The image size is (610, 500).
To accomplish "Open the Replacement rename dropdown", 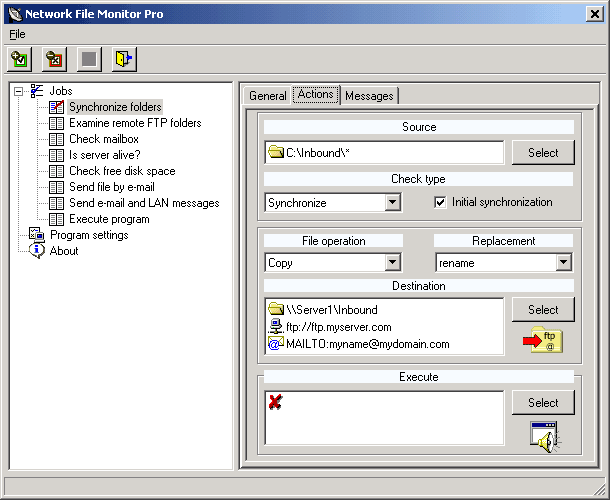I will tap(564, 263).
